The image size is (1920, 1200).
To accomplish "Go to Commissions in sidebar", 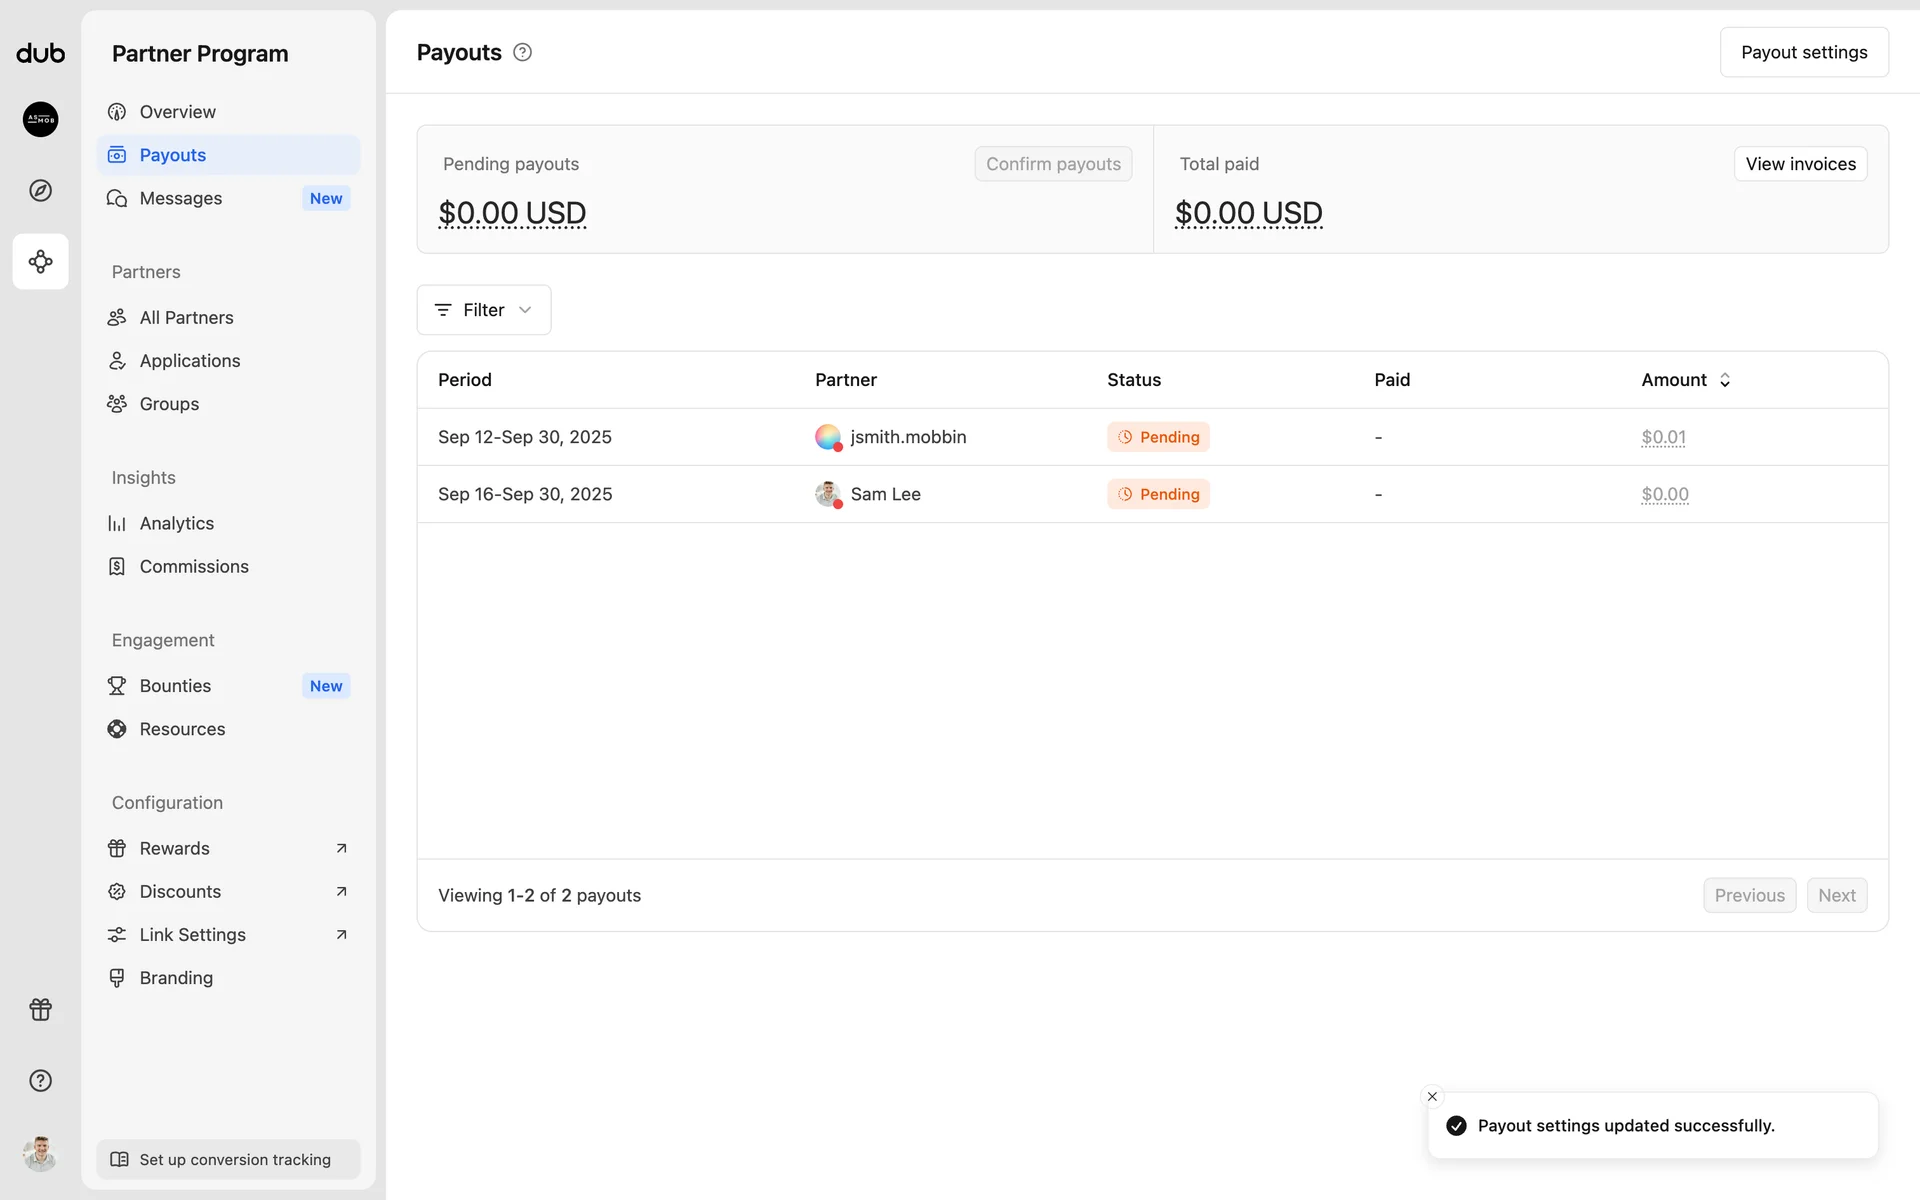I will point(194,566).
